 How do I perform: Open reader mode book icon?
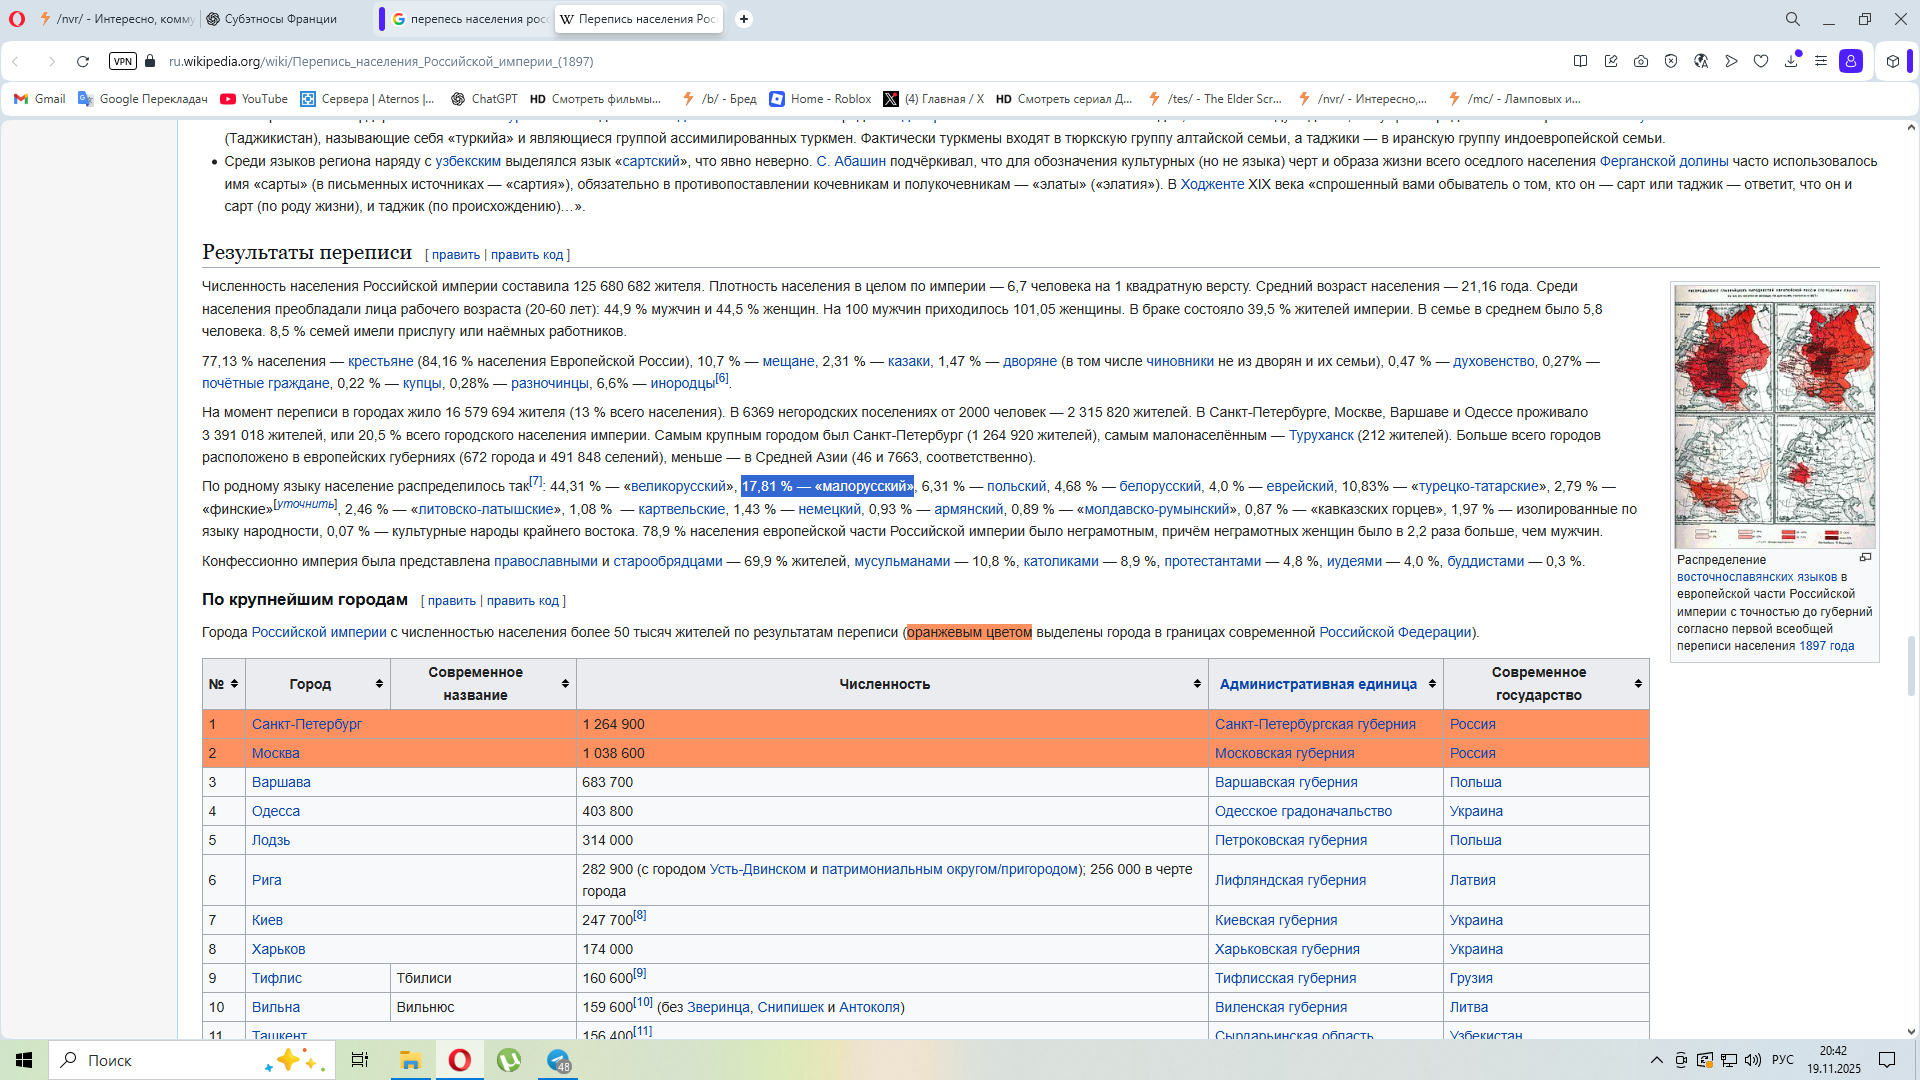click(1580, 61)
